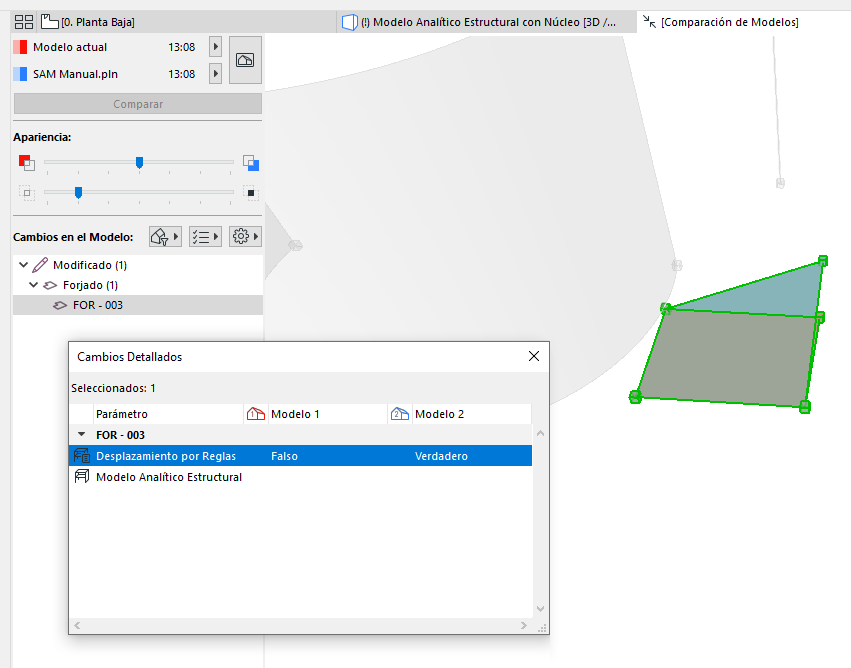Viewport: 851px width, 668px height.
Task: Click the Parámetro column header
Action: (x=168, y=414)
